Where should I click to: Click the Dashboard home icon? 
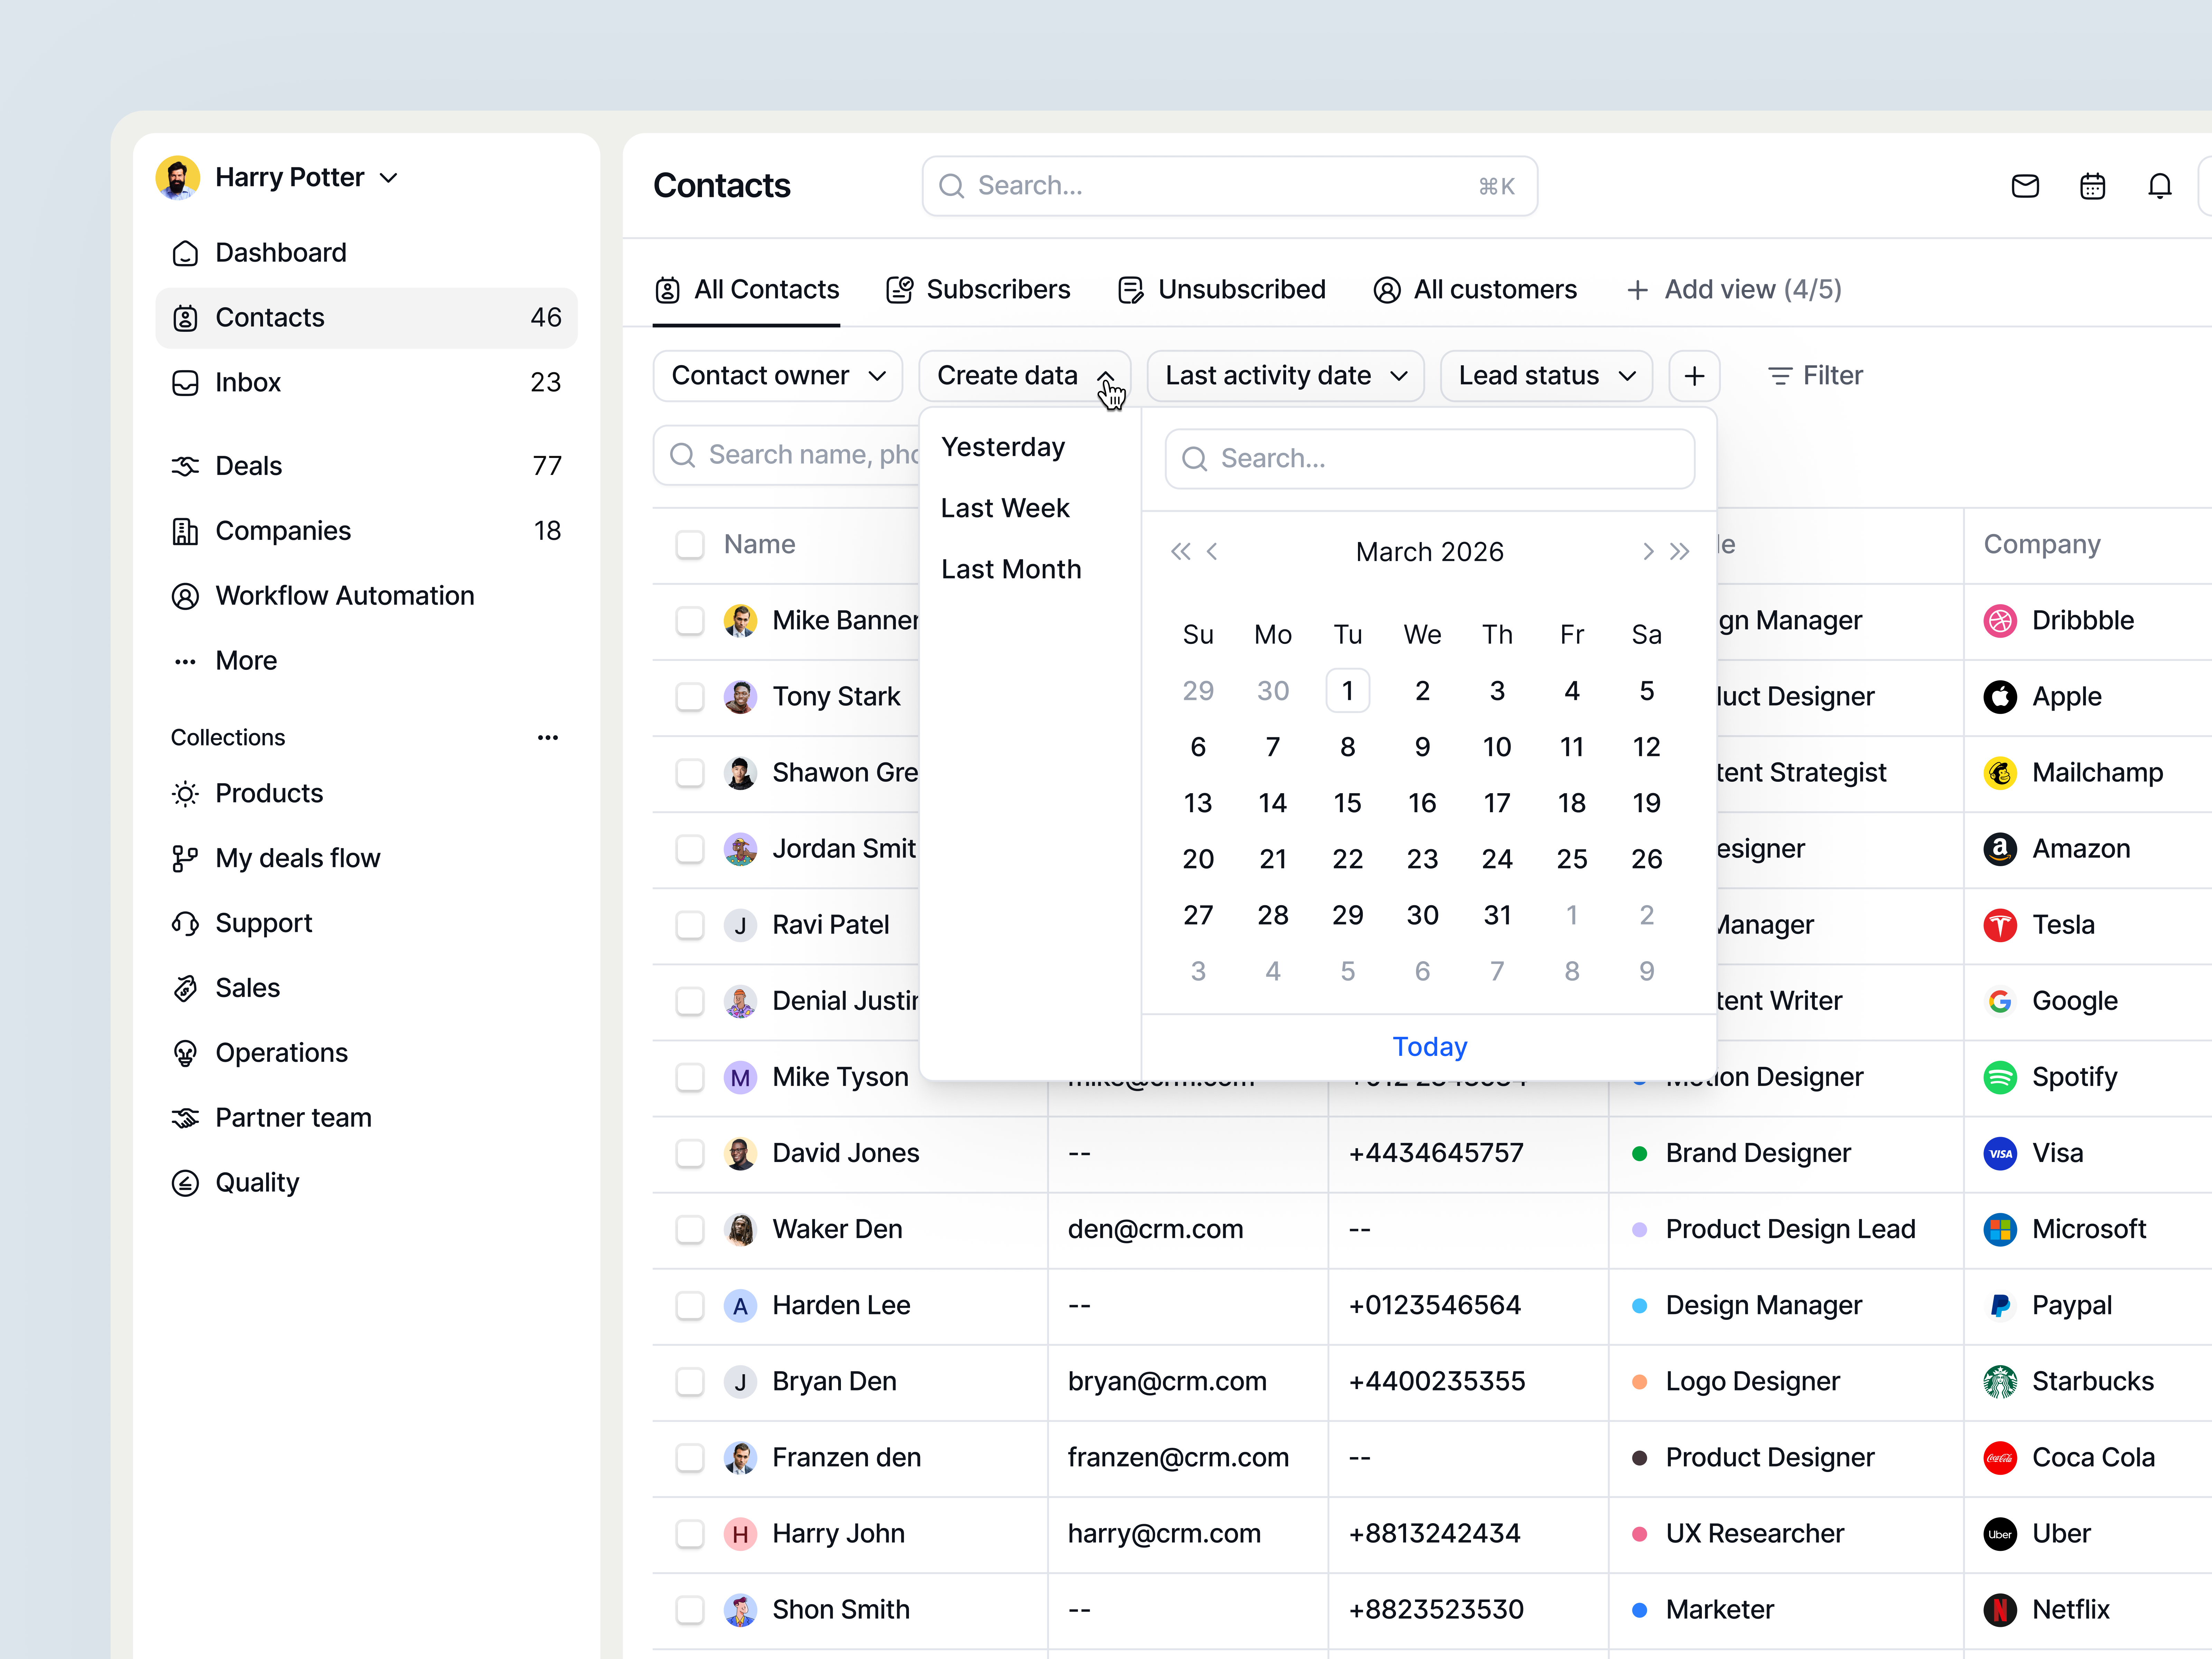185,253
